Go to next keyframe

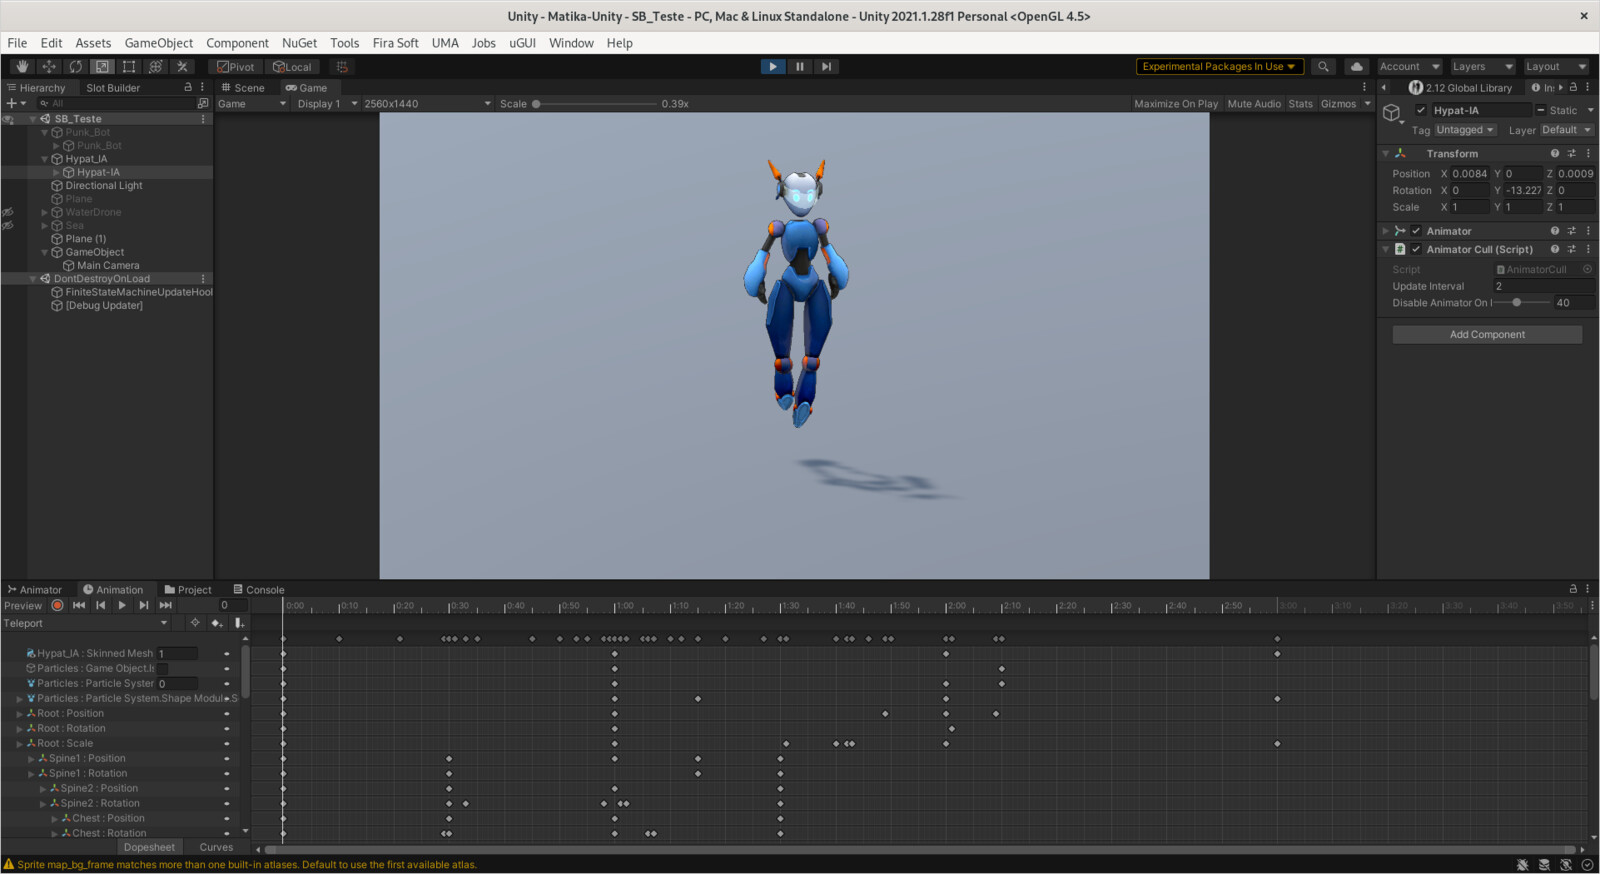pyautogui.click(x=144, y=605)
